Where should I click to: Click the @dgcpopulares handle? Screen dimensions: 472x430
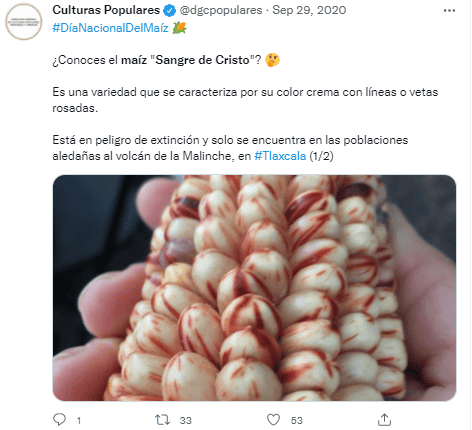pos(221,10)
